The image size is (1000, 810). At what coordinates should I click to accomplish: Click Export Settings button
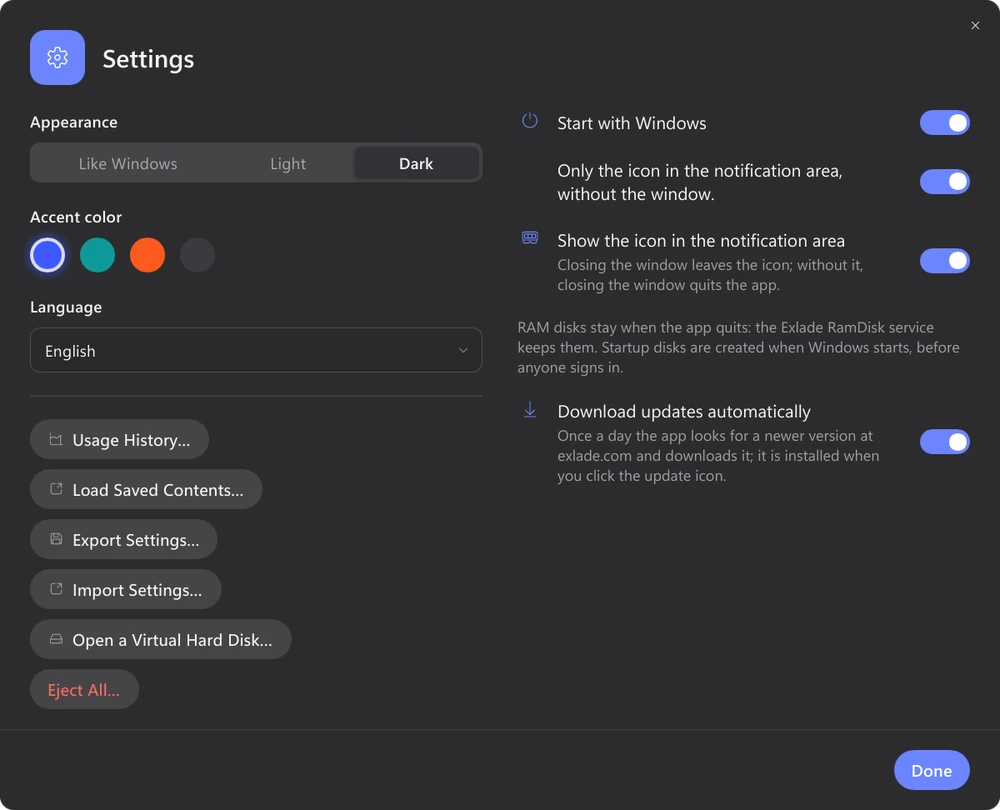click(x=124, y=539)
